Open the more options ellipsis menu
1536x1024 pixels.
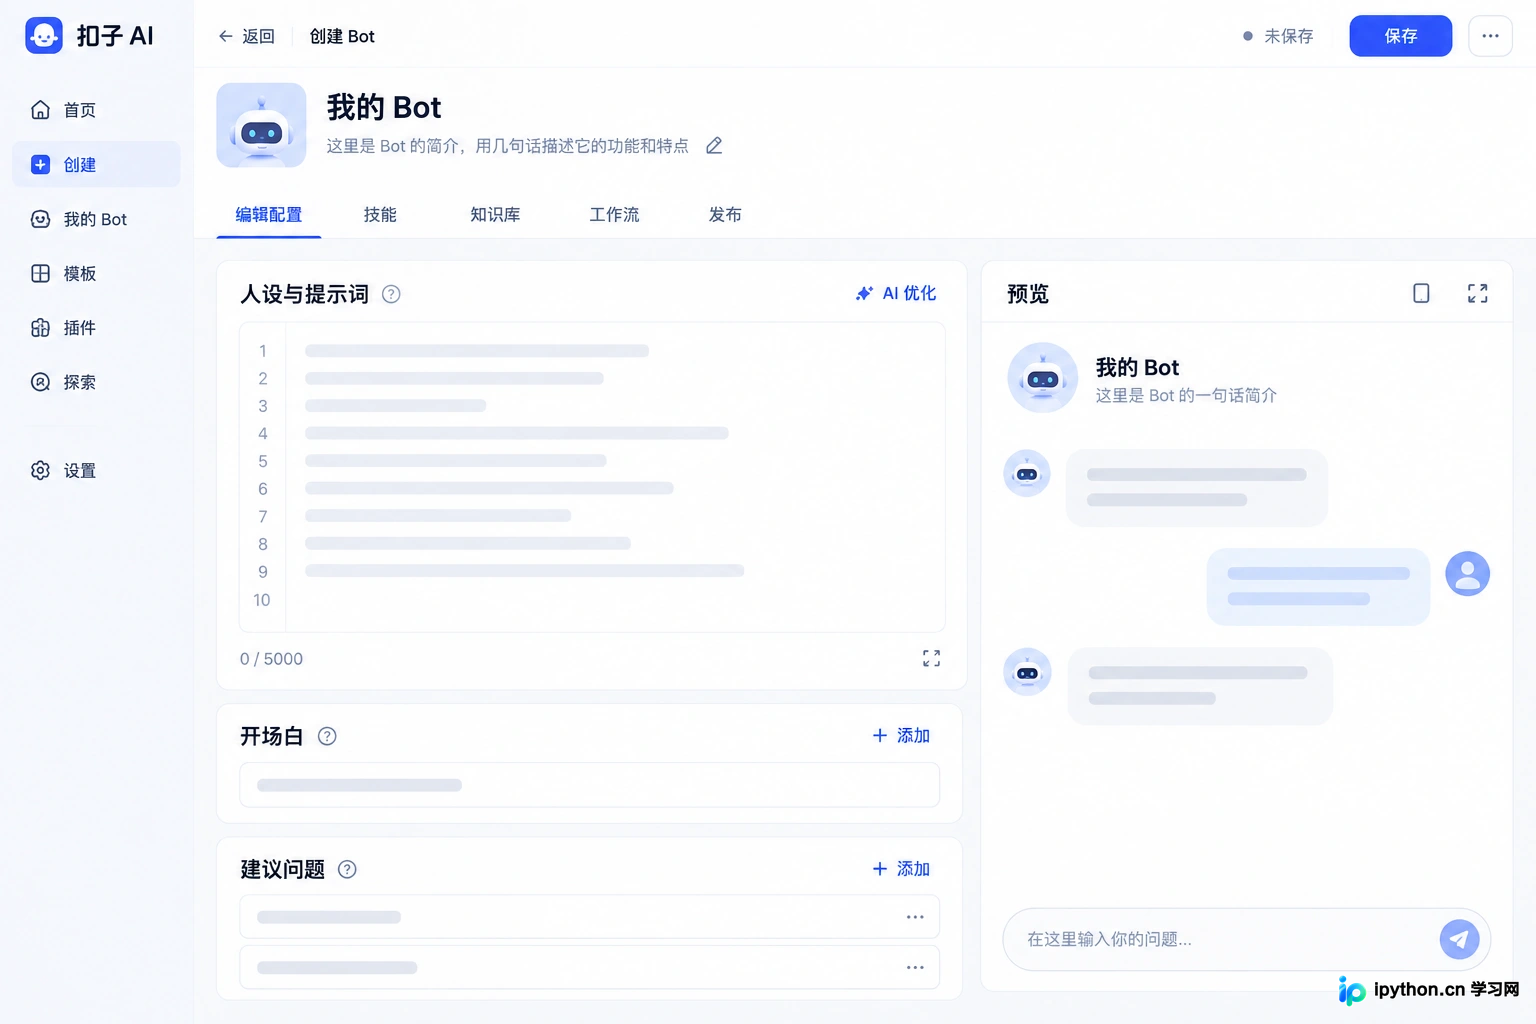click(1490, 36)
